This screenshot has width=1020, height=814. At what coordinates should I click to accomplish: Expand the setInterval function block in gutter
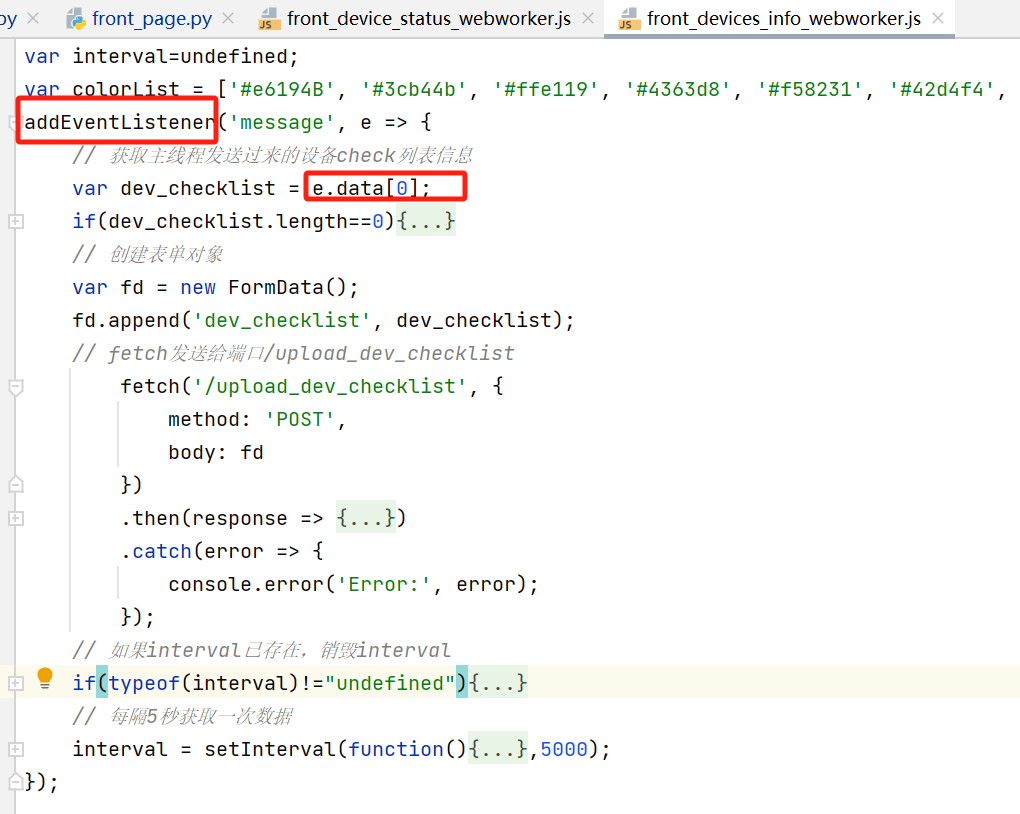[x=16, y=749]
